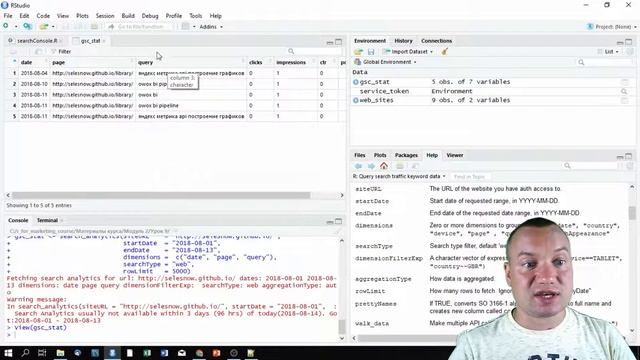The width and height of the screenshot is (640, 360).
Task: Click the data viewer horizontal scrollbar
Action: pos(161,195)
